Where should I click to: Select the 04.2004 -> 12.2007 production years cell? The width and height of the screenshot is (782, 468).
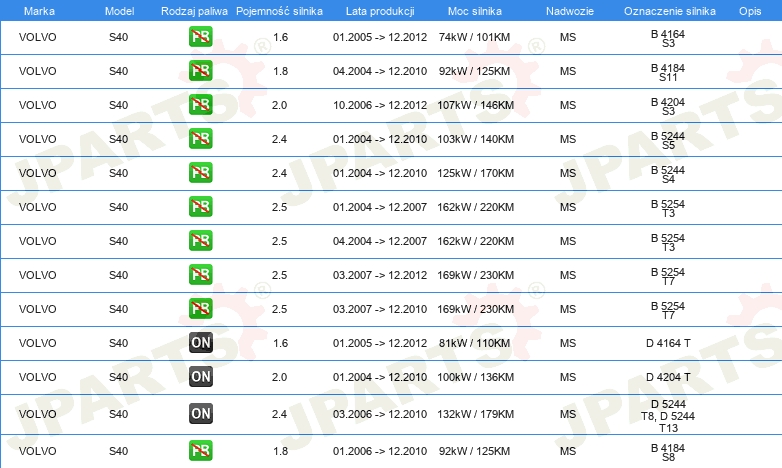380,240
